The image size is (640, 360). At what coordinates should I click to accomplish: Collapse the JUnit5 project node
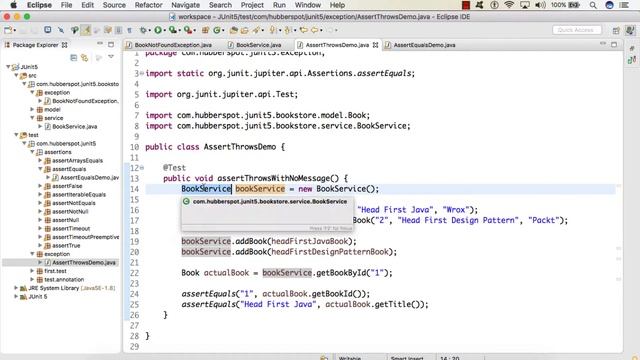[8, 67]
